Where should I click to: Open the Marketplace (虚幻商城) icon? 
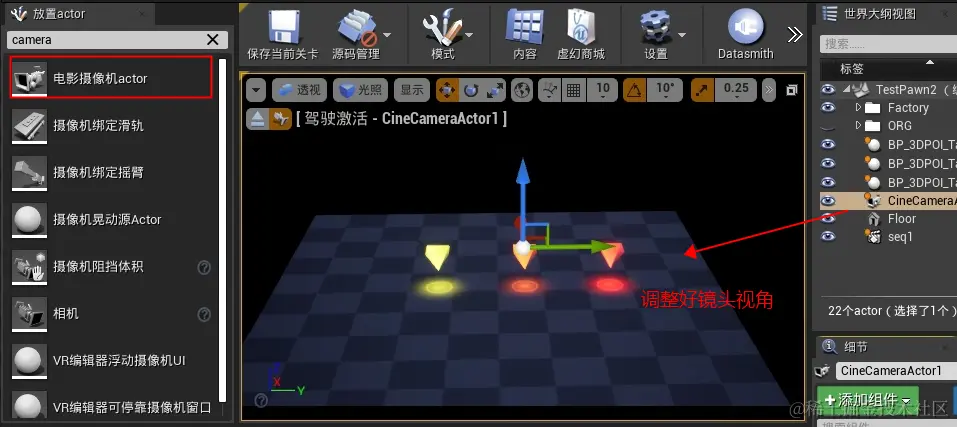point(580,27)
